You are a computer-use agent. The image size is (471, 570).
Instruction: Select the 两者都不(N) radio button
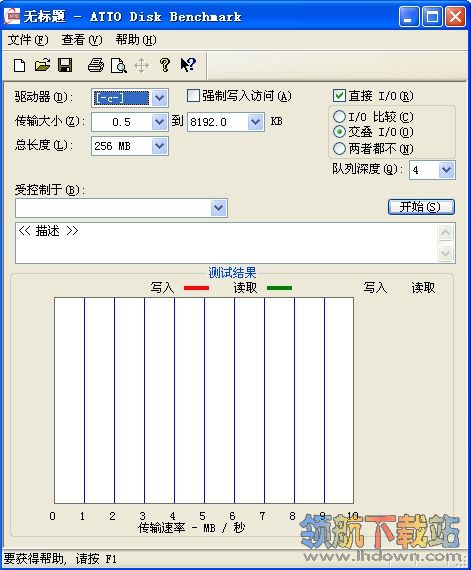(x=339, y=148)
